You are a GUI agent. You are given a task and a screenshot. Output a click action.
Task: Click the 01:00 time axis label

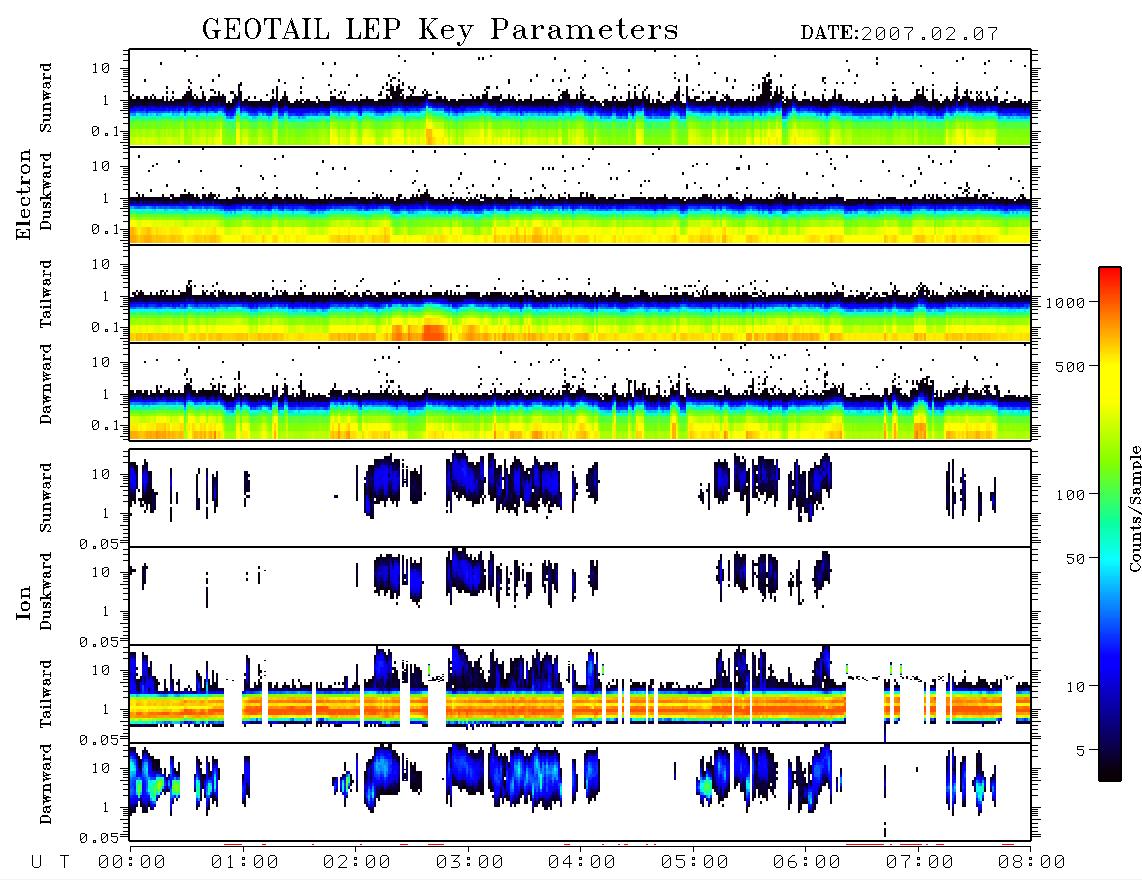pos(245,862)
